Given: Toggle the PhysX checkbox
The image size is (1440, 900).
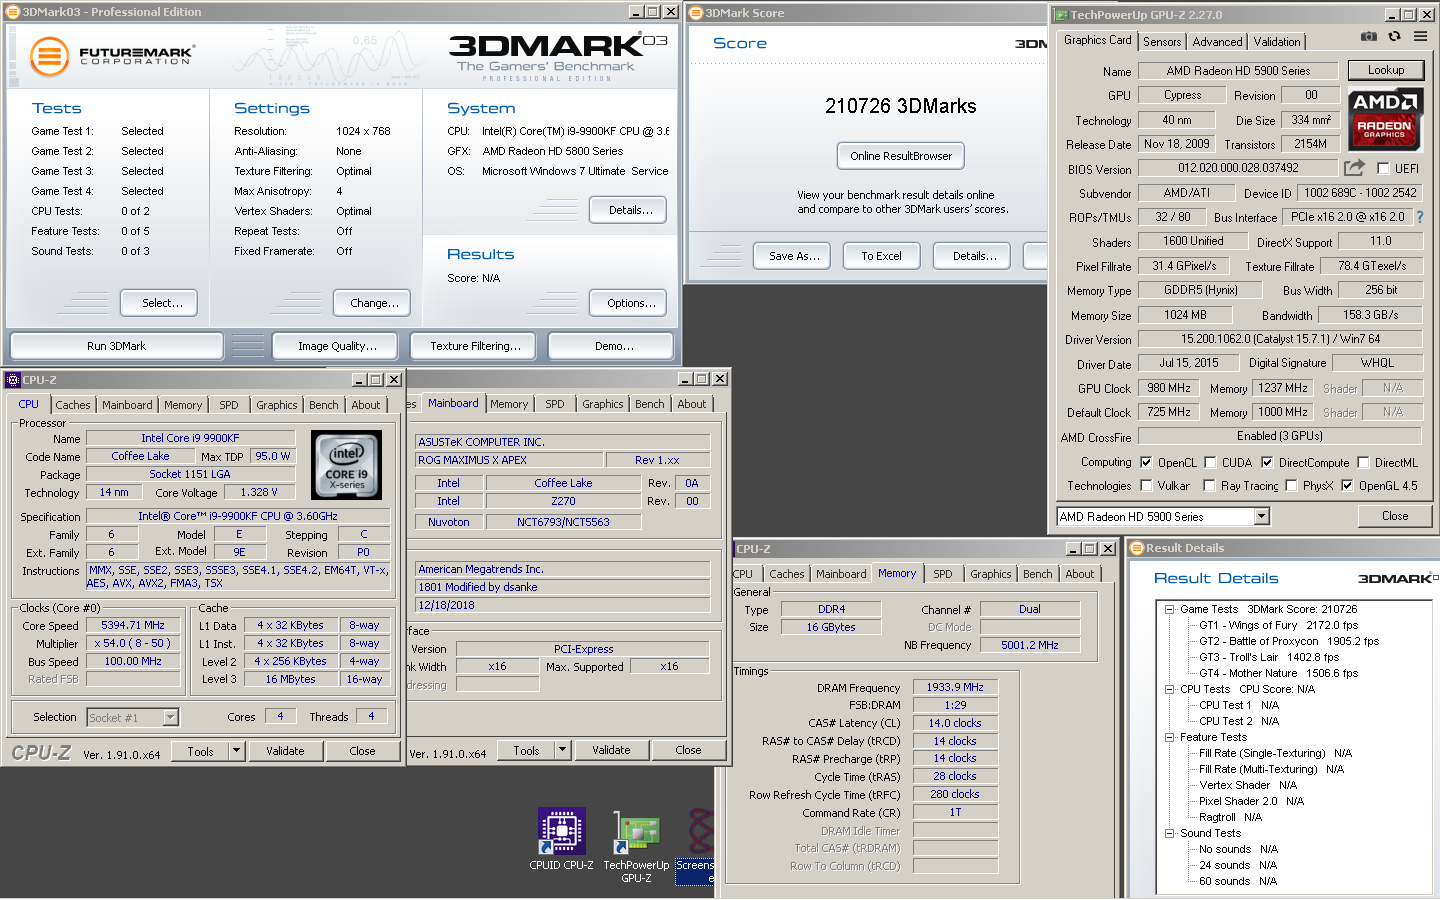Looking at the screenshot, I should [x=1291, y=486].
